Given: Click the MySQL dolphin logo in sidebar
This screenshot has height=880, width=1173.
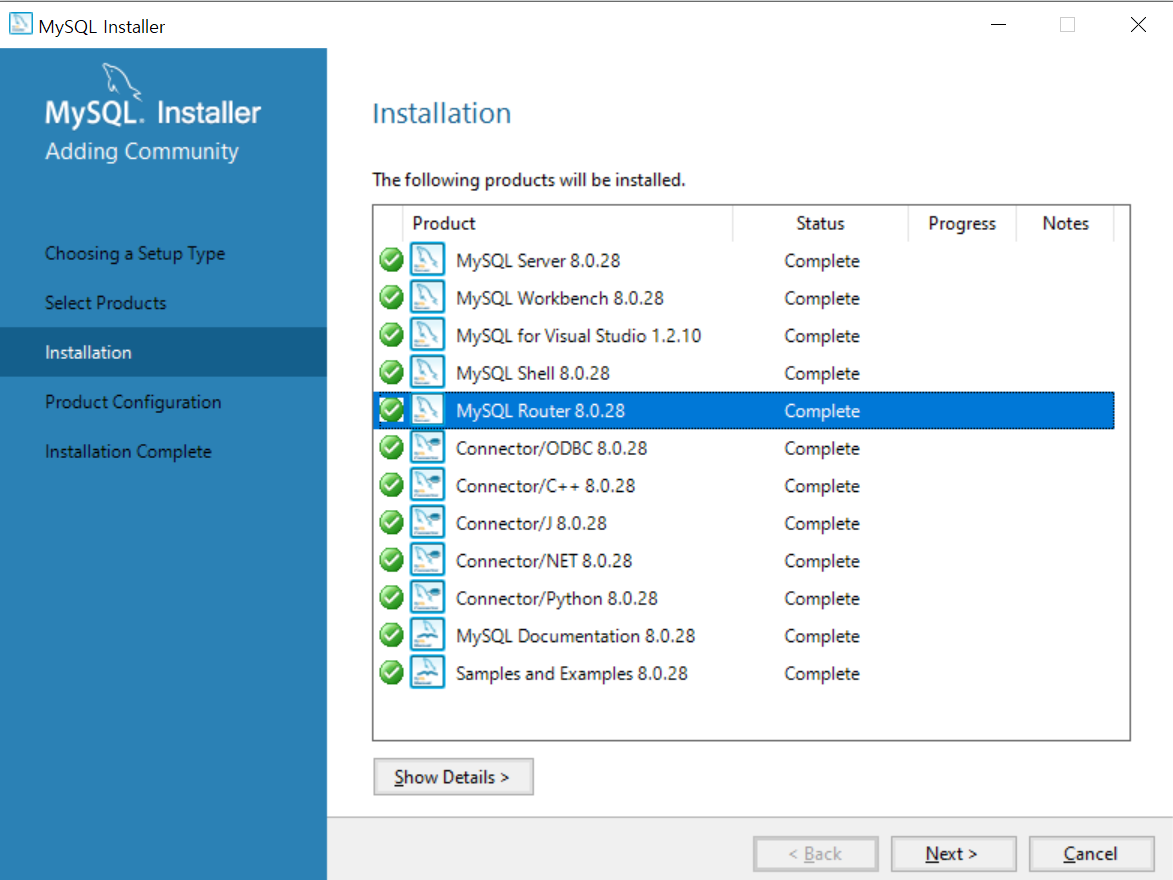Looking at the screenshot, I should tap(121, 82).
